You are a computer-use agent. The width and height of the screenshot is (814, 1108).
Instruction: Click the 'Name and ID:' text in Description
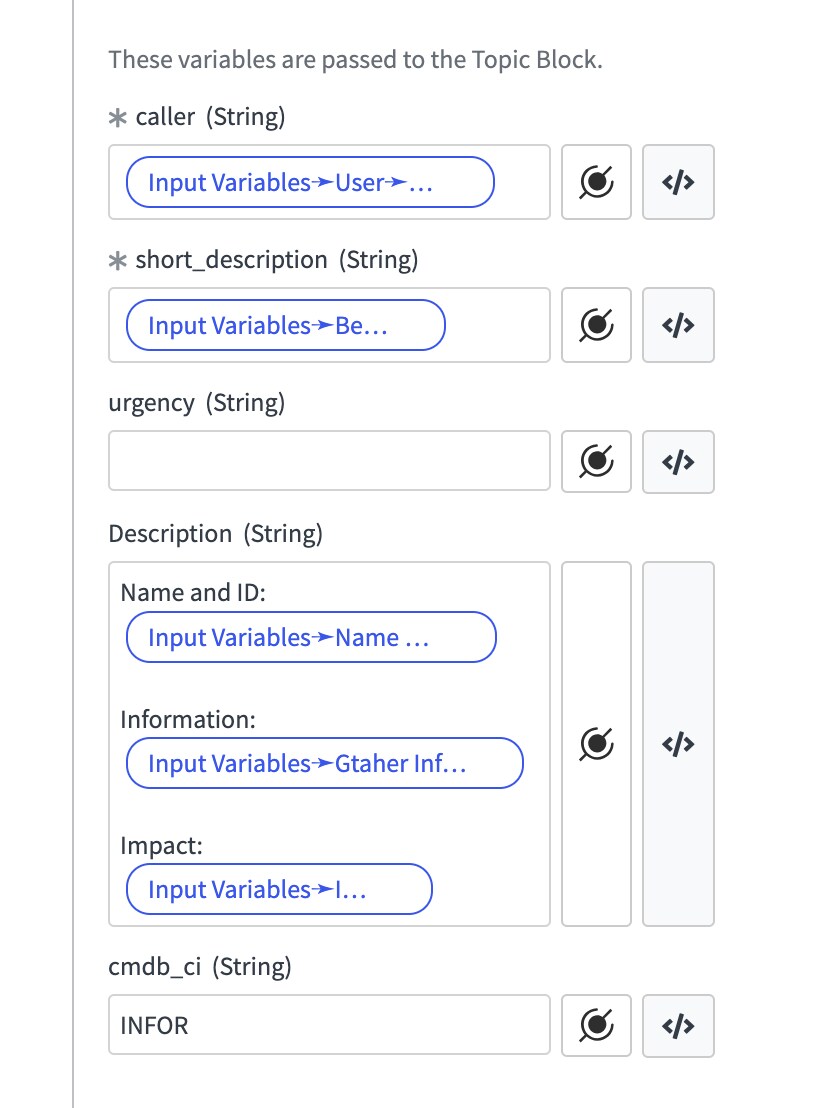[193, 592]
